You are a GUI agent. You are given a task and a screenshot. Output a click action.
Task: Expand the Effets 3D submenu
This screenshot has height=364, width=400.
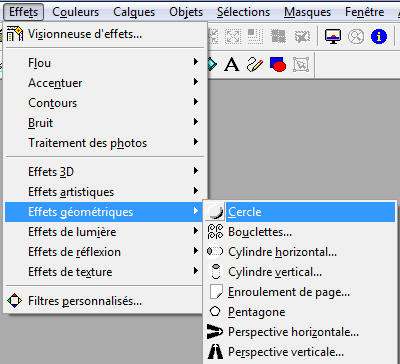pos(105,172)
